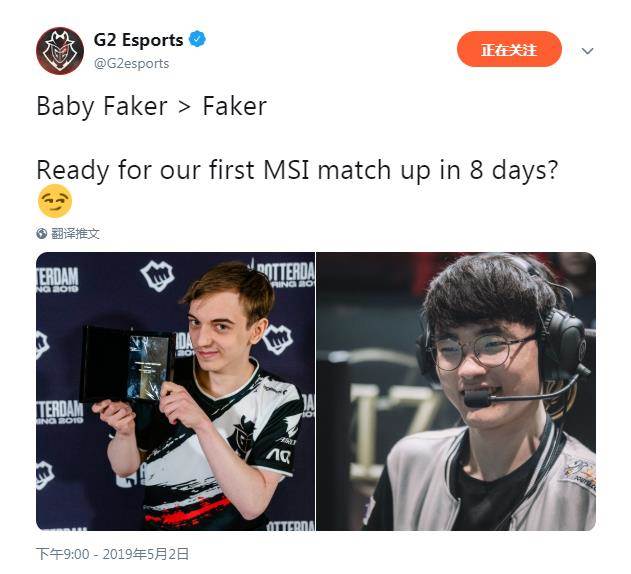Click the MSI fist logo above the plaque

coord(157,276)
